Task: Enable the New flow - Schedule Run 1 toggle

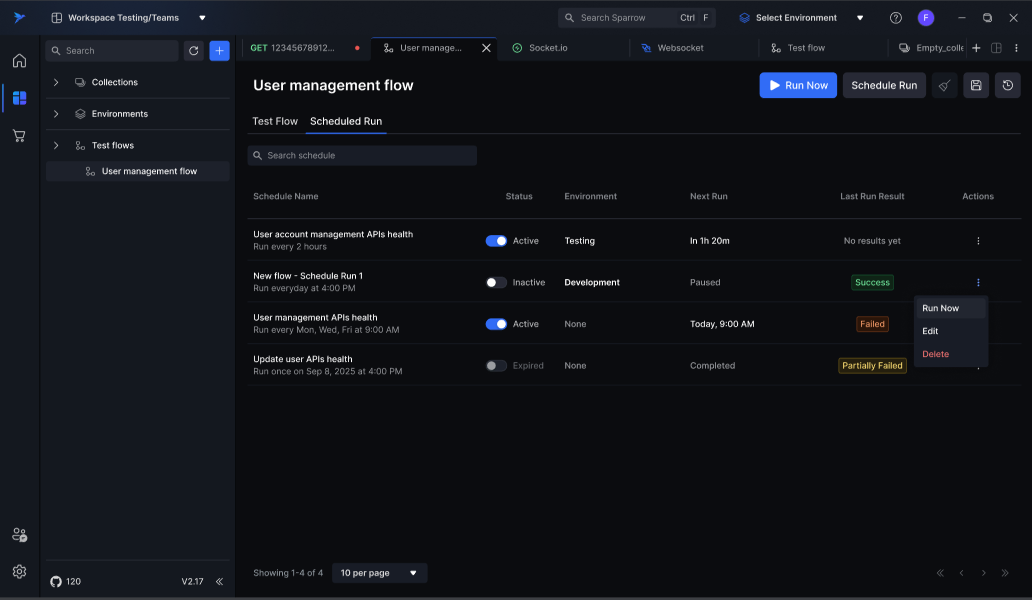Action: 496,283
